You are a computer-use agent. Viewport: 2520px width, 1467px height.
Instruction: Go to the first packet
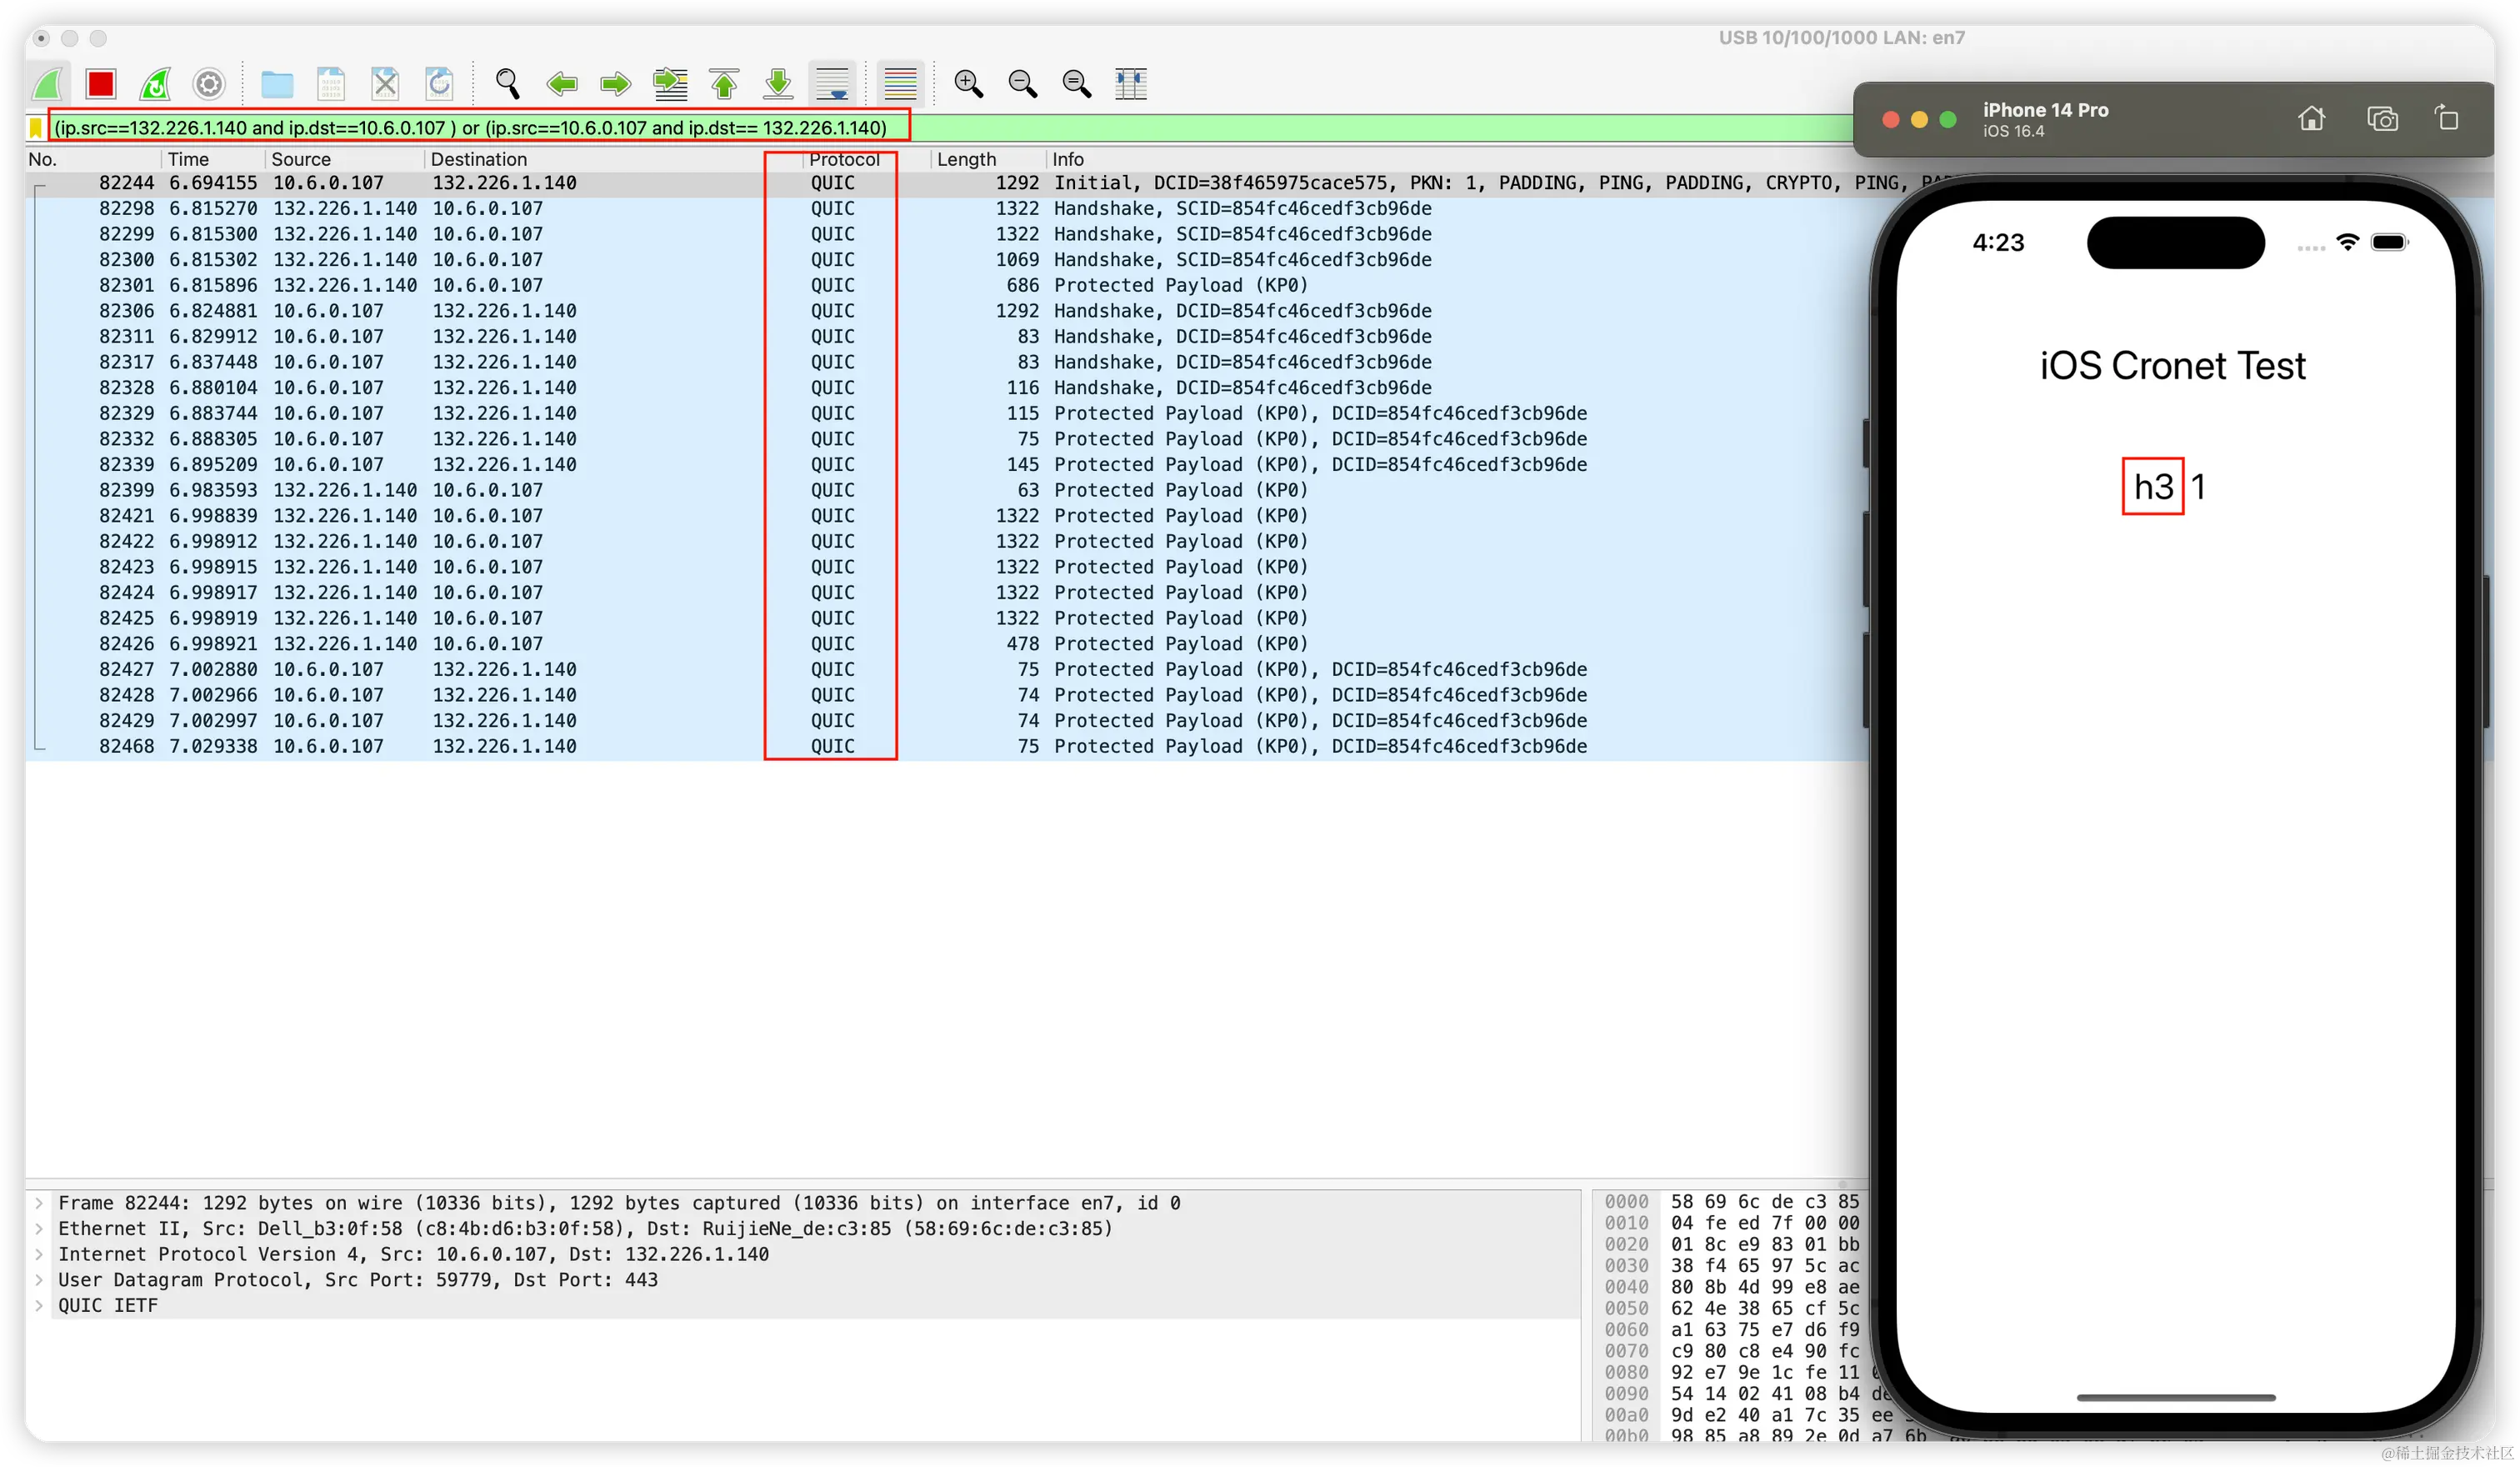point(725,83)
